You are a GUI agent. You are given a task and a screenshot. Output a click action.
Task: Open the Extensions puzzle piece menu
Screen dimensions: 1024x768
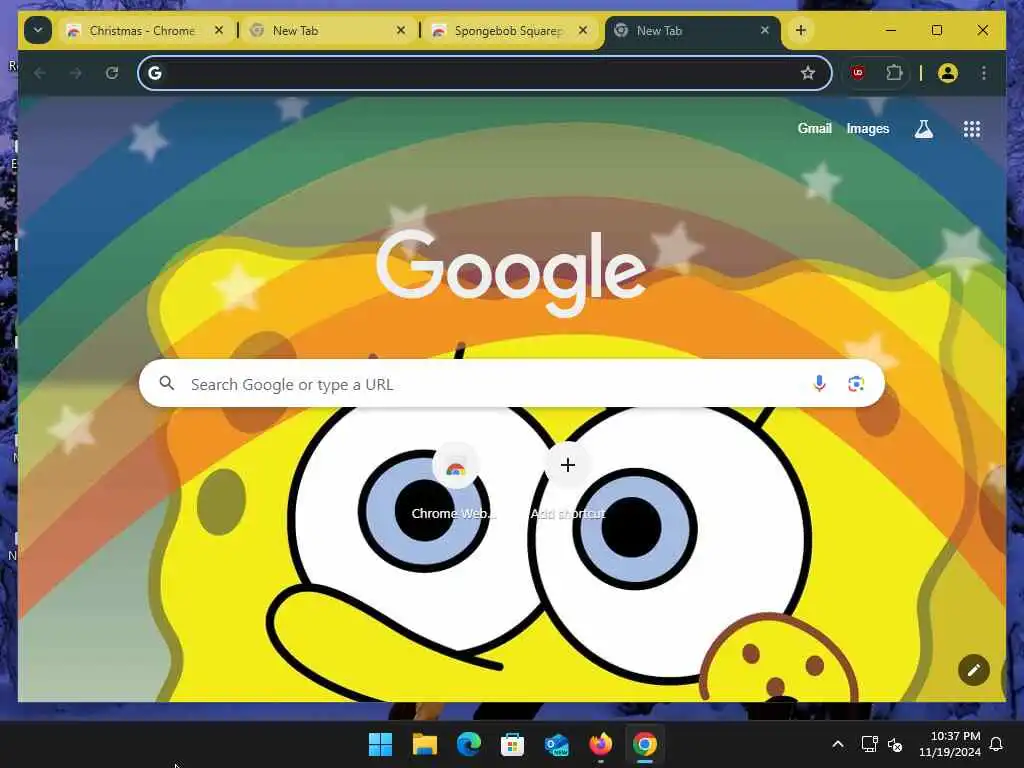(894, 73)
